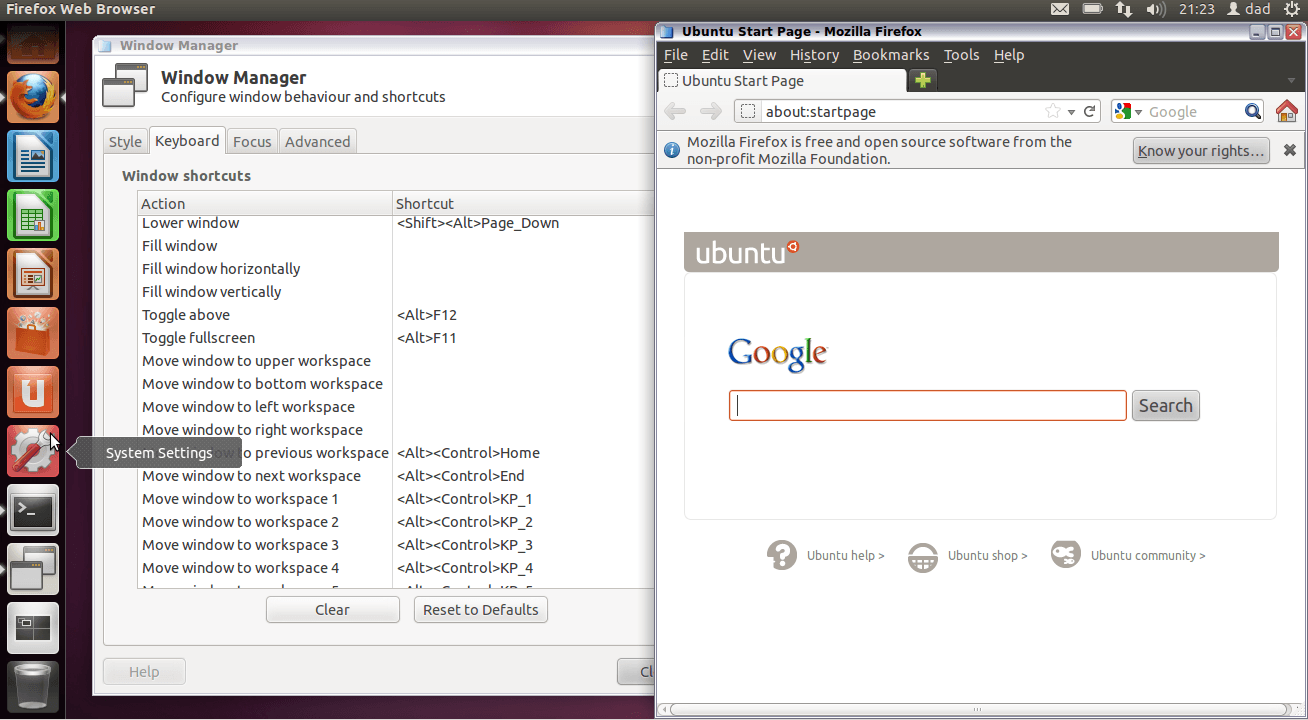Image resolution: width=1308 pixels, height=720 pixels.
Task: Click the Know your rights button
Action: [x=1201, y=151]
